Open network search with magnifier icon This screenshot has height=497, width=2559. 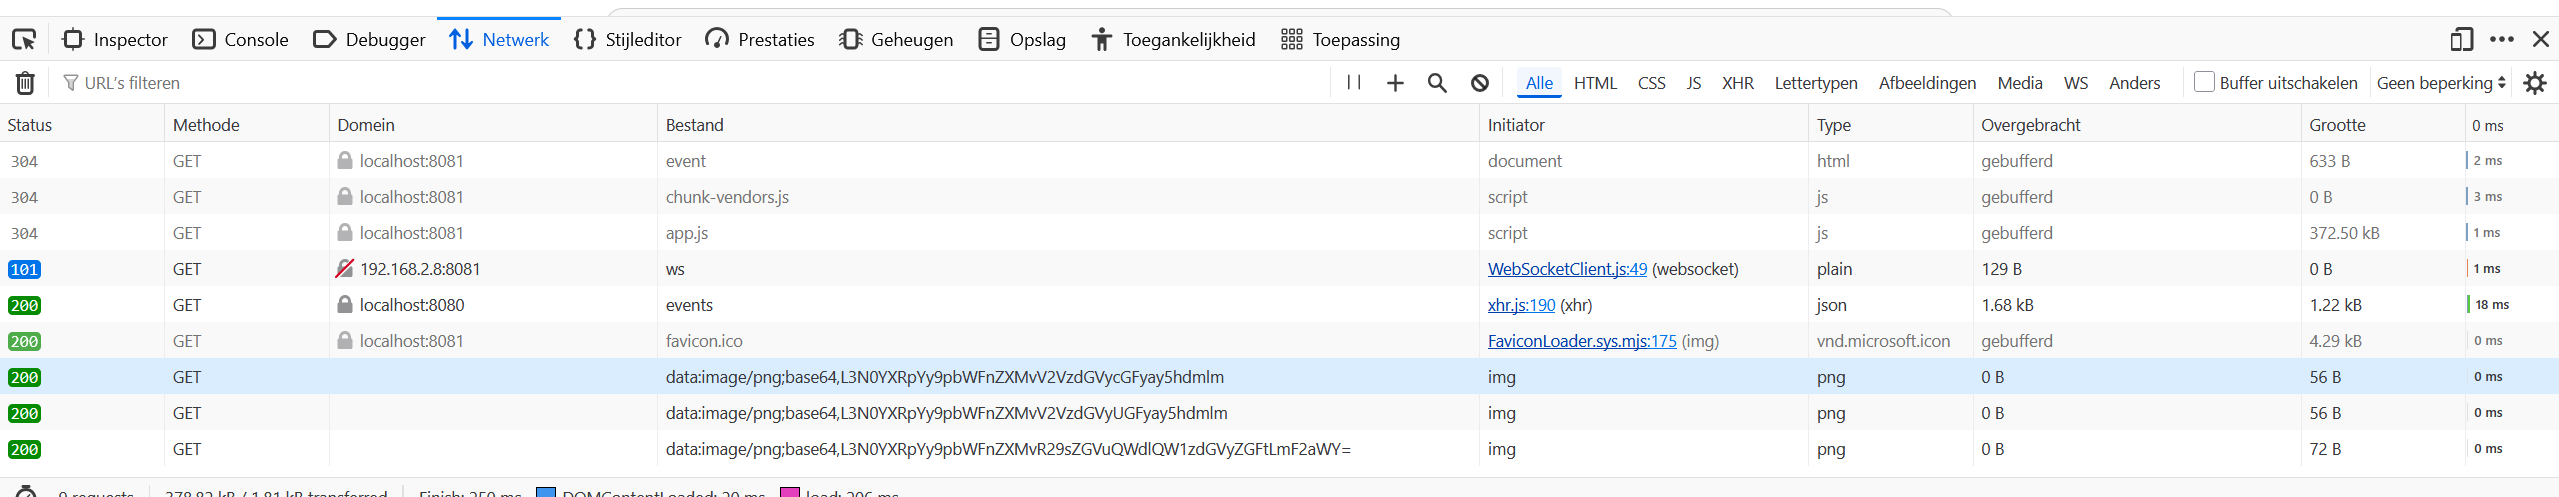1437,83
